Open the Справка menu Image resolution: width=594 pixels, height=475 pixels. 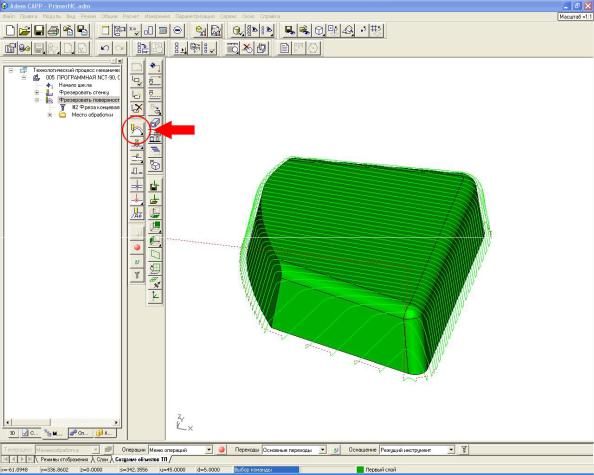click(270, 16)
